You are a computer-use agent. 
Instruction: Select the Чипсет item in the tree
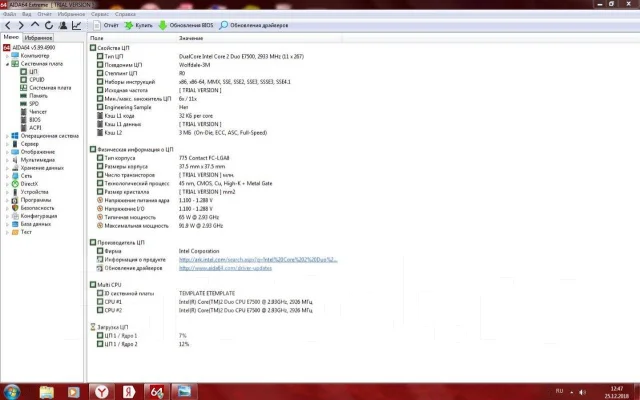pyautogui.click(x=38, y=111)
